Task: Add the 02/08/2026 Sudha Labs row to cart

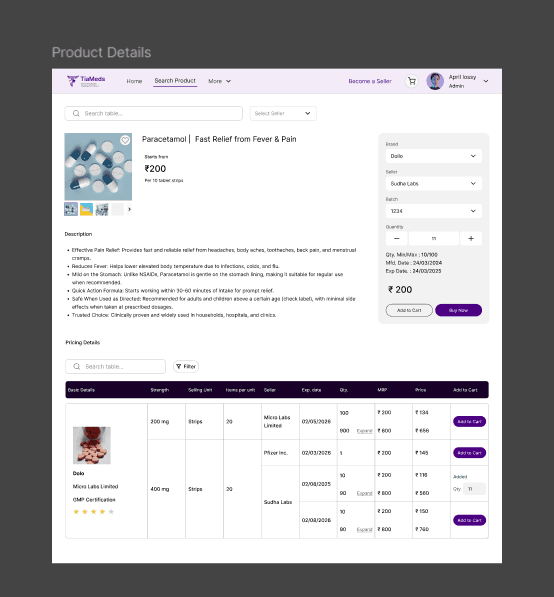Action: click(x=469, y=520)
